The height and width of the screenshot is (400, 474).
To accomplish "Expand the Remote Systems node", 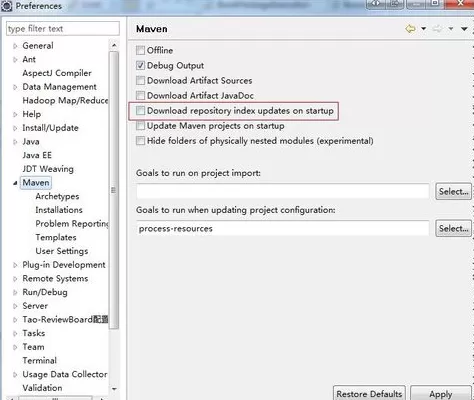I will (15, 279).
